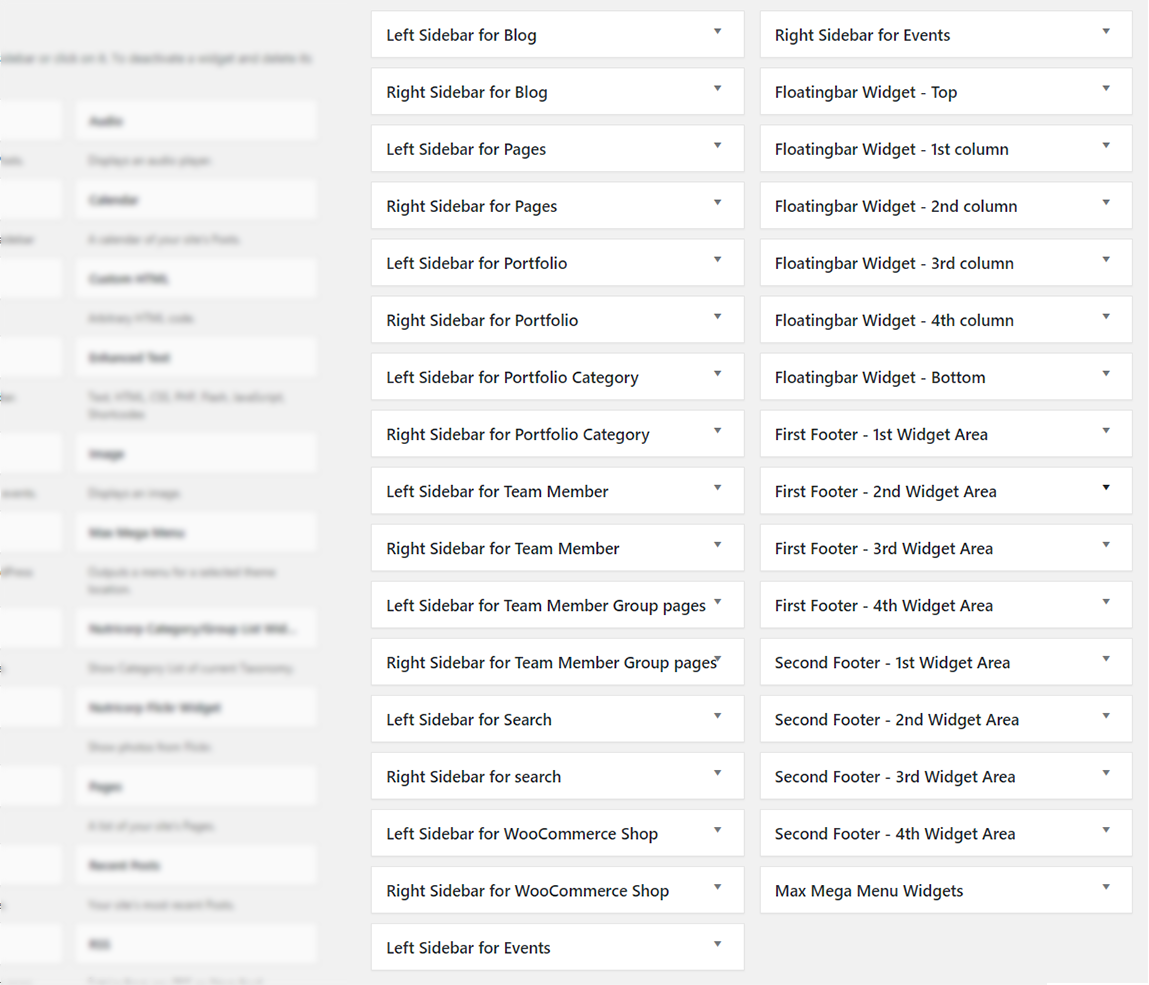This screenshot has height=985, width=1149.
Task: Select the Left Sidebar for WooCommerce Shop title
Action: [x=522, y=834]
